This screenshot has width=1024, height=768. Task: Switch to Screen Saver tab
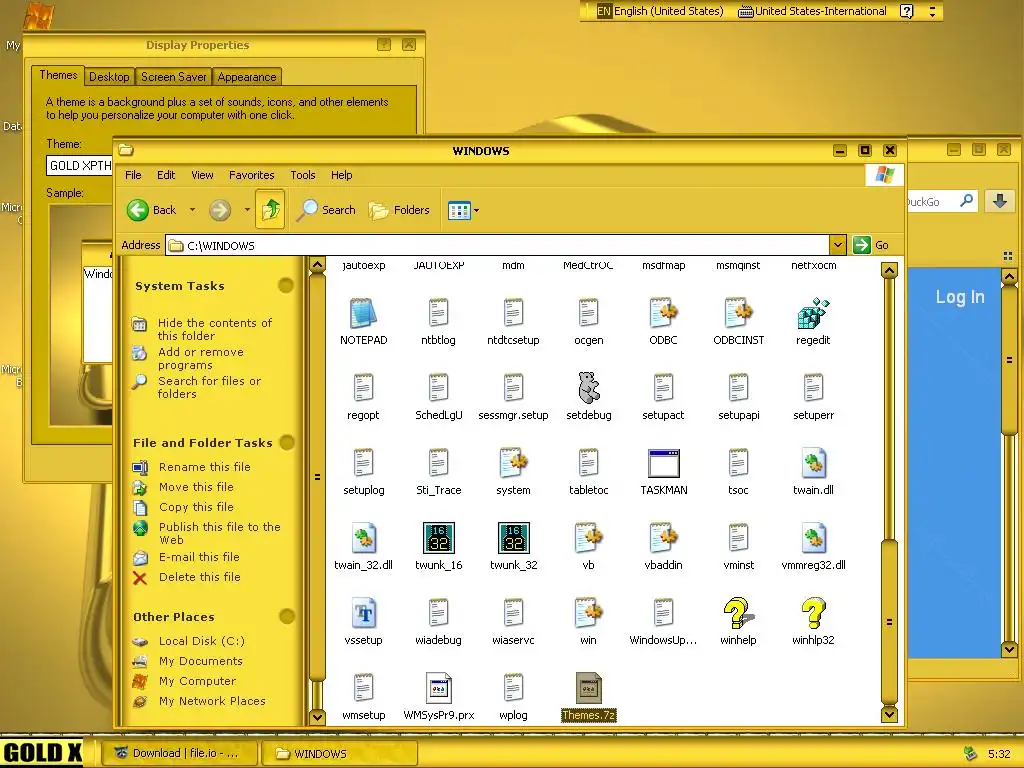174,77
